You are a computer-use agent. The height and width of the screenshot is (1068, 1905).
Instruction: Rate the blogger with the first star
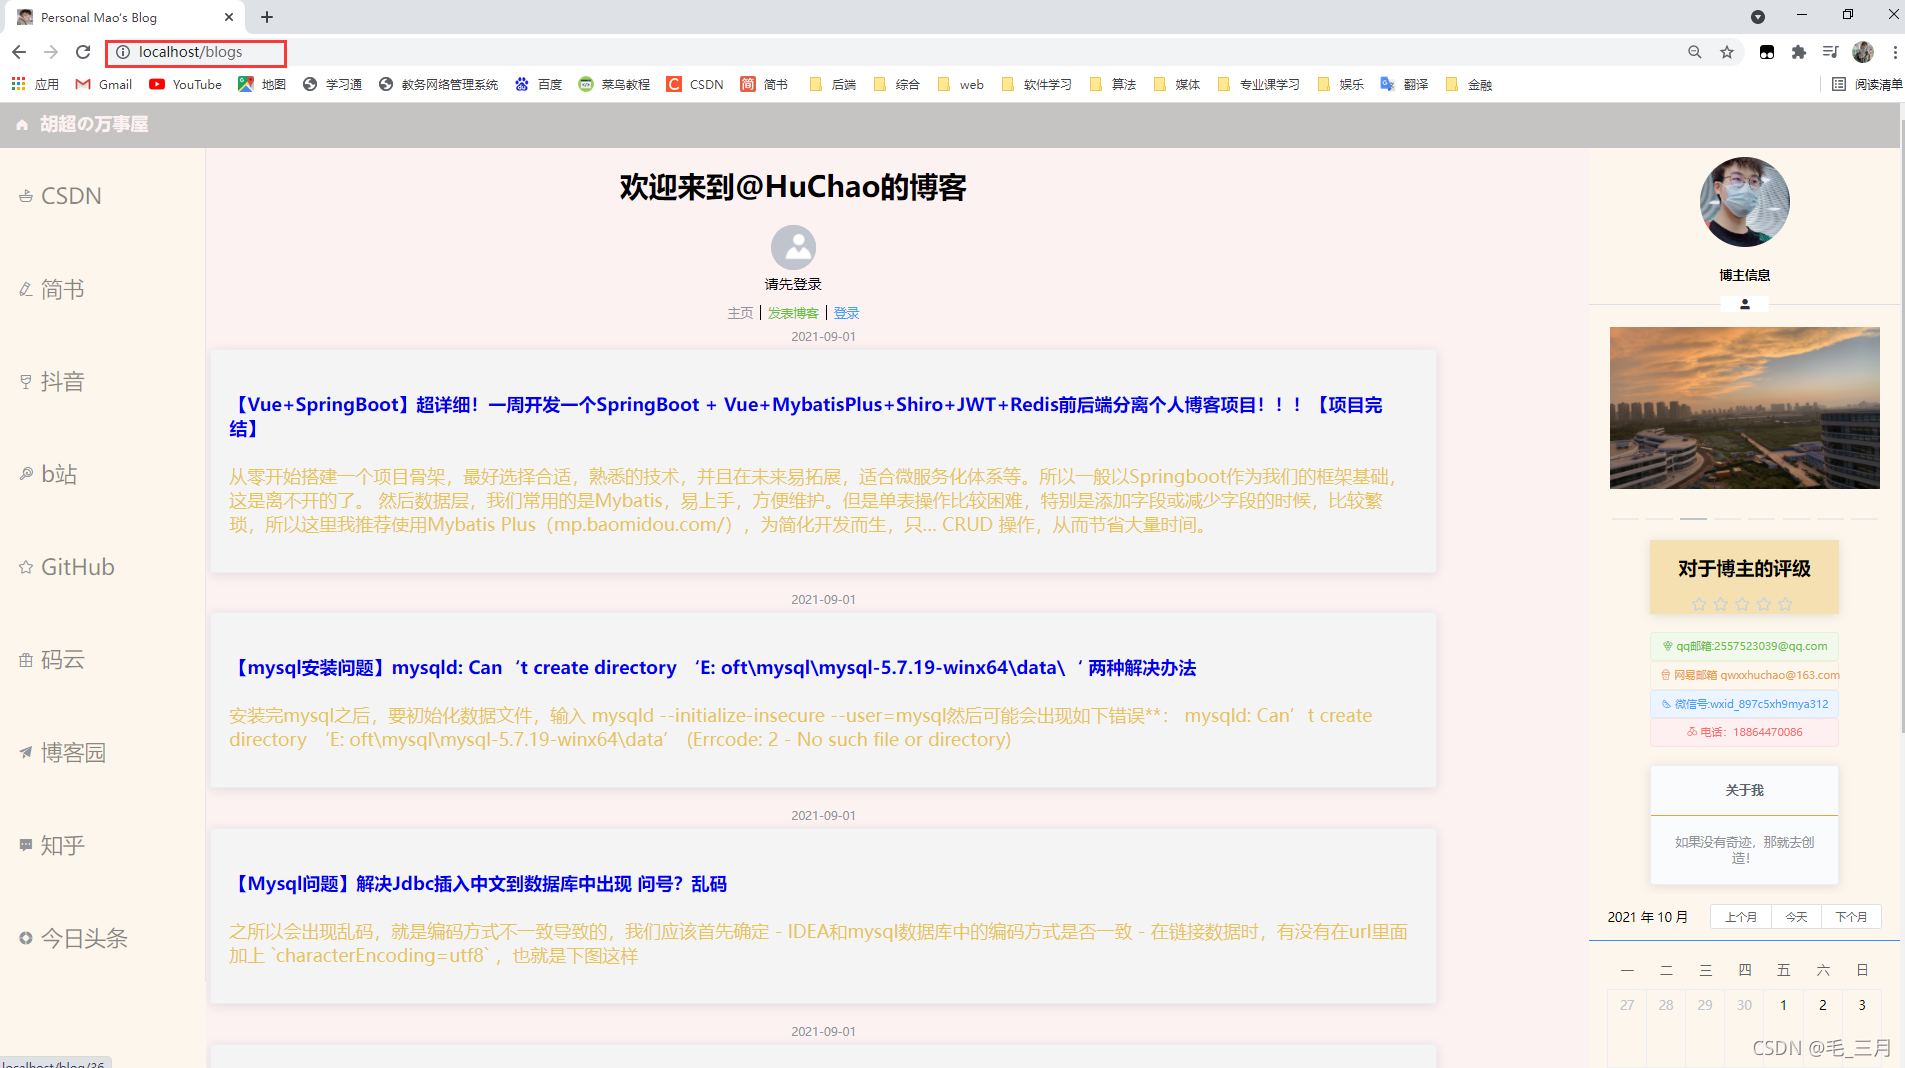[x=1699, y=604]
